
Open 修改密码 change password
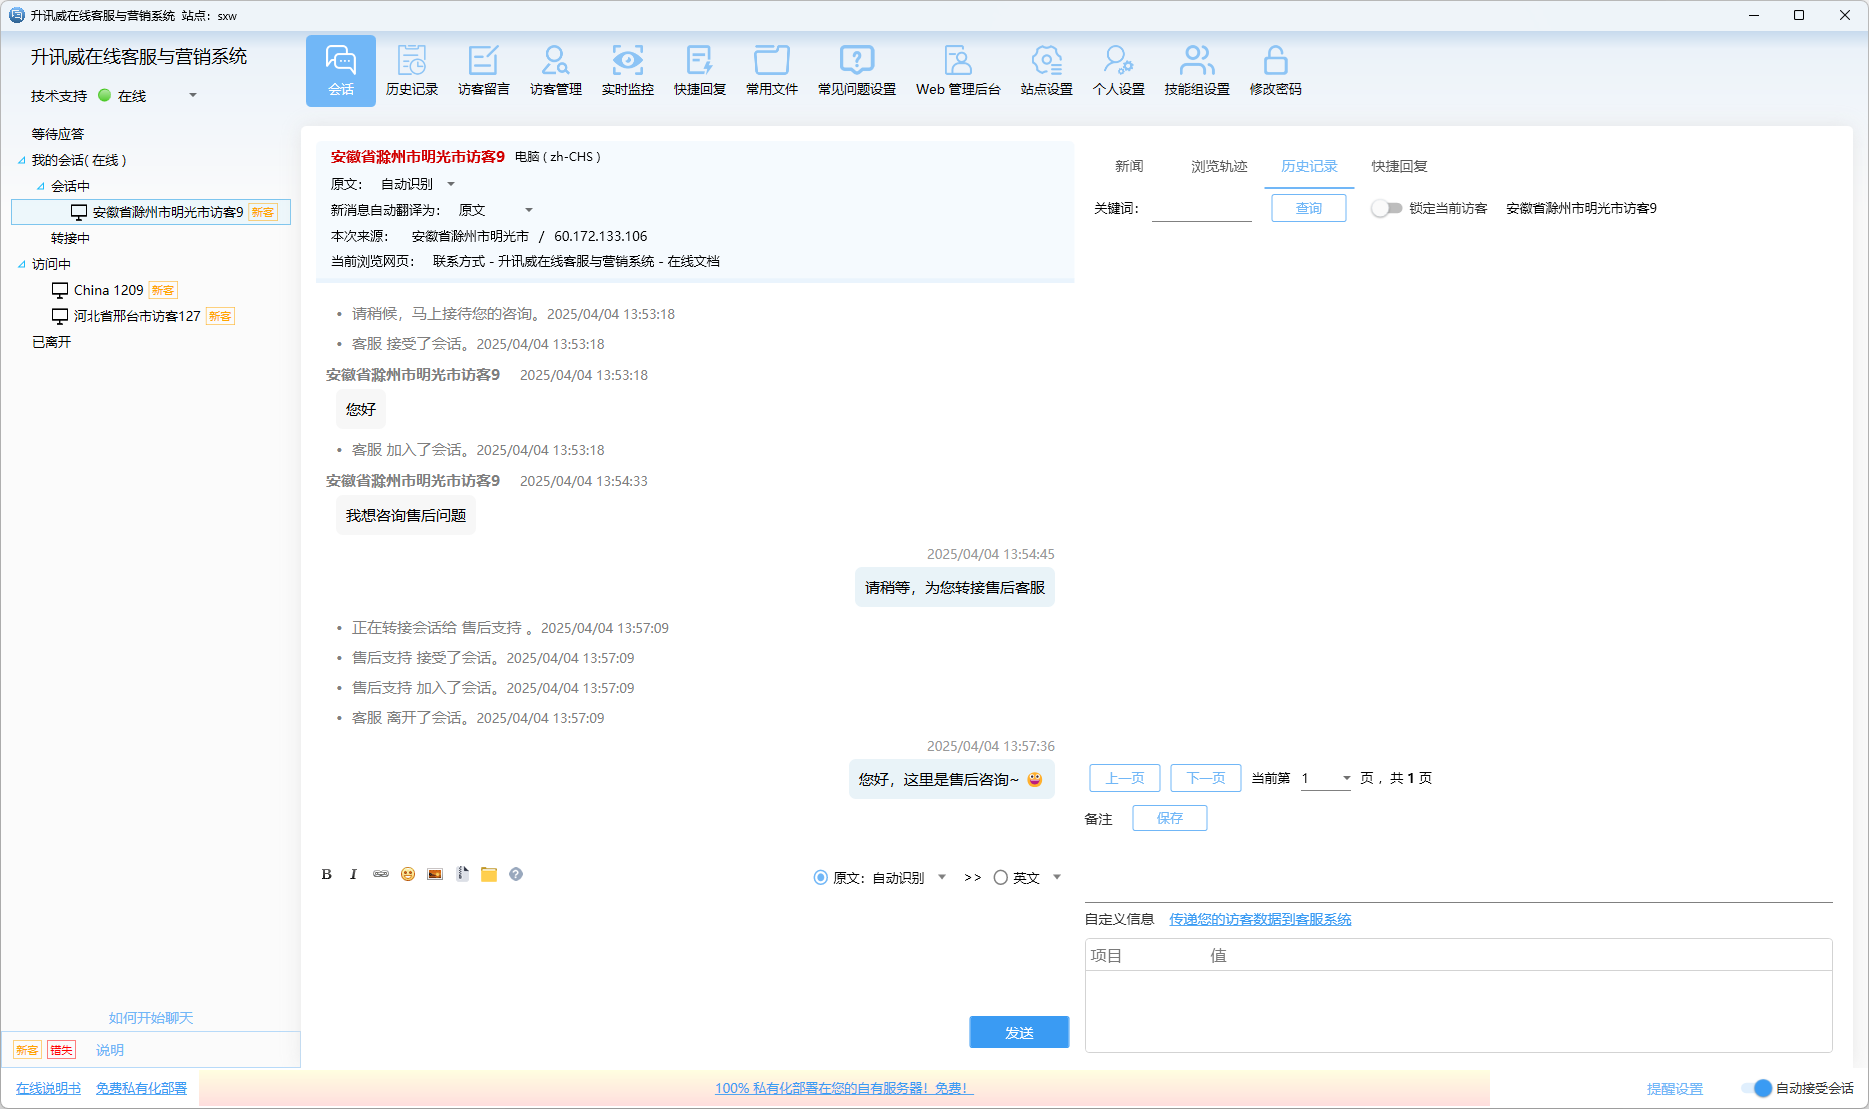pos(1276,70)
